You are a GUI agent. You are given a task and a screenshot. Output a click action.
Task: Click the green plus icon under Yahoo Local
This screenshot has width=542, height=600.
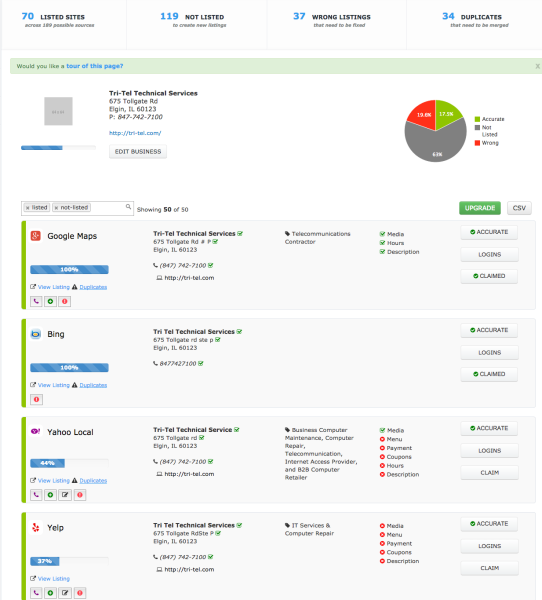(x=50, y=495)
